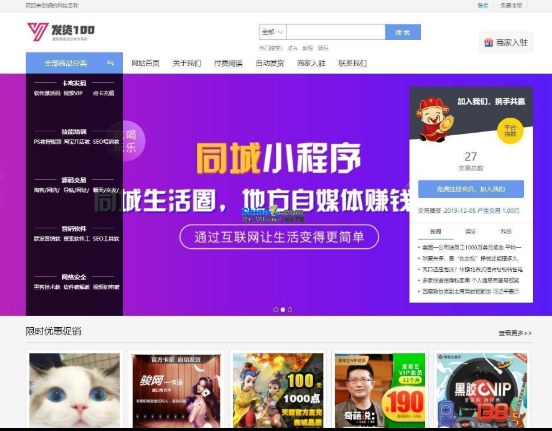Image resolution: width=552 pixels, height=431 pixels.
Task: Click the 免费注册会员，加入我们 button
Action: tap(471, 189)
